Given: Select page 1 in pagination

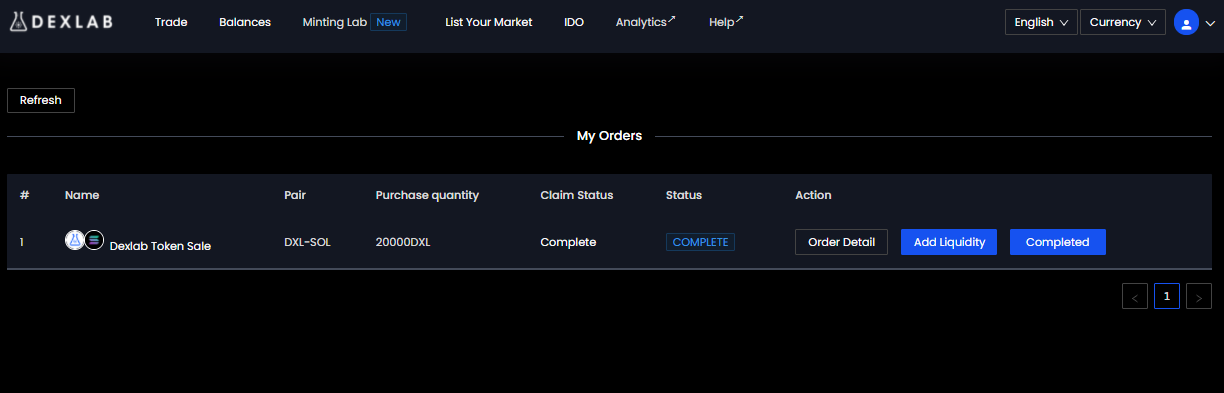Looking at the screenshot, I should pyautogui.click(x=1167, y=296).
